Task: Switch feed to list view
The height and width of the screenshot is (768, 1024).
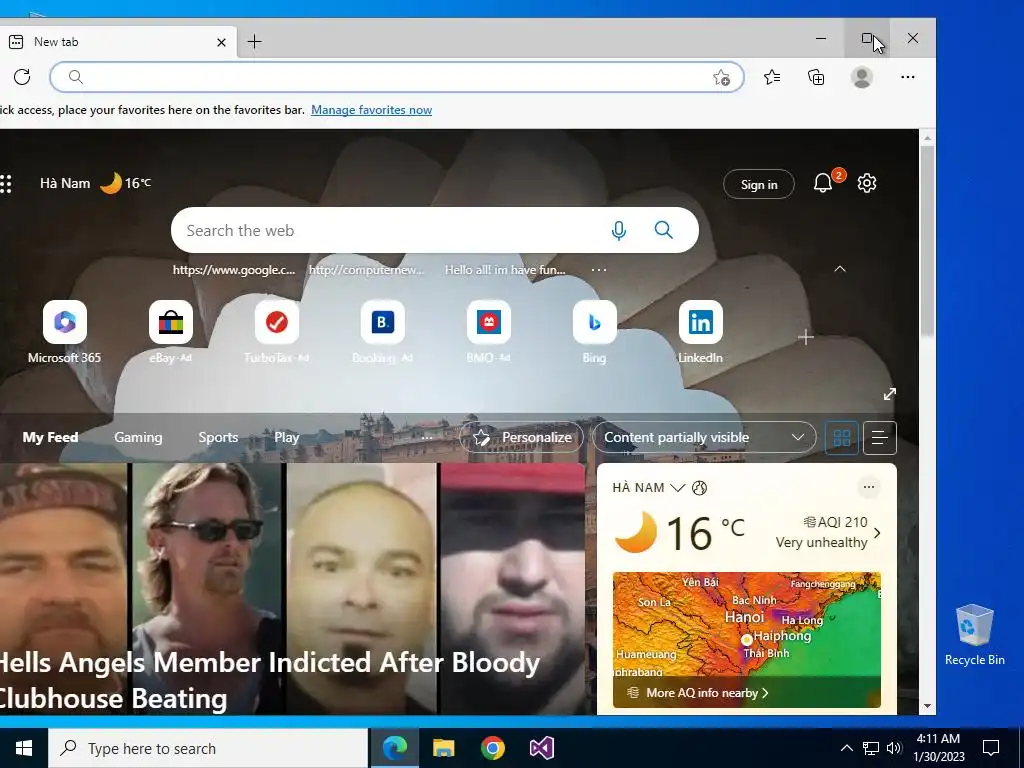Action: click(x=880, y=438)
